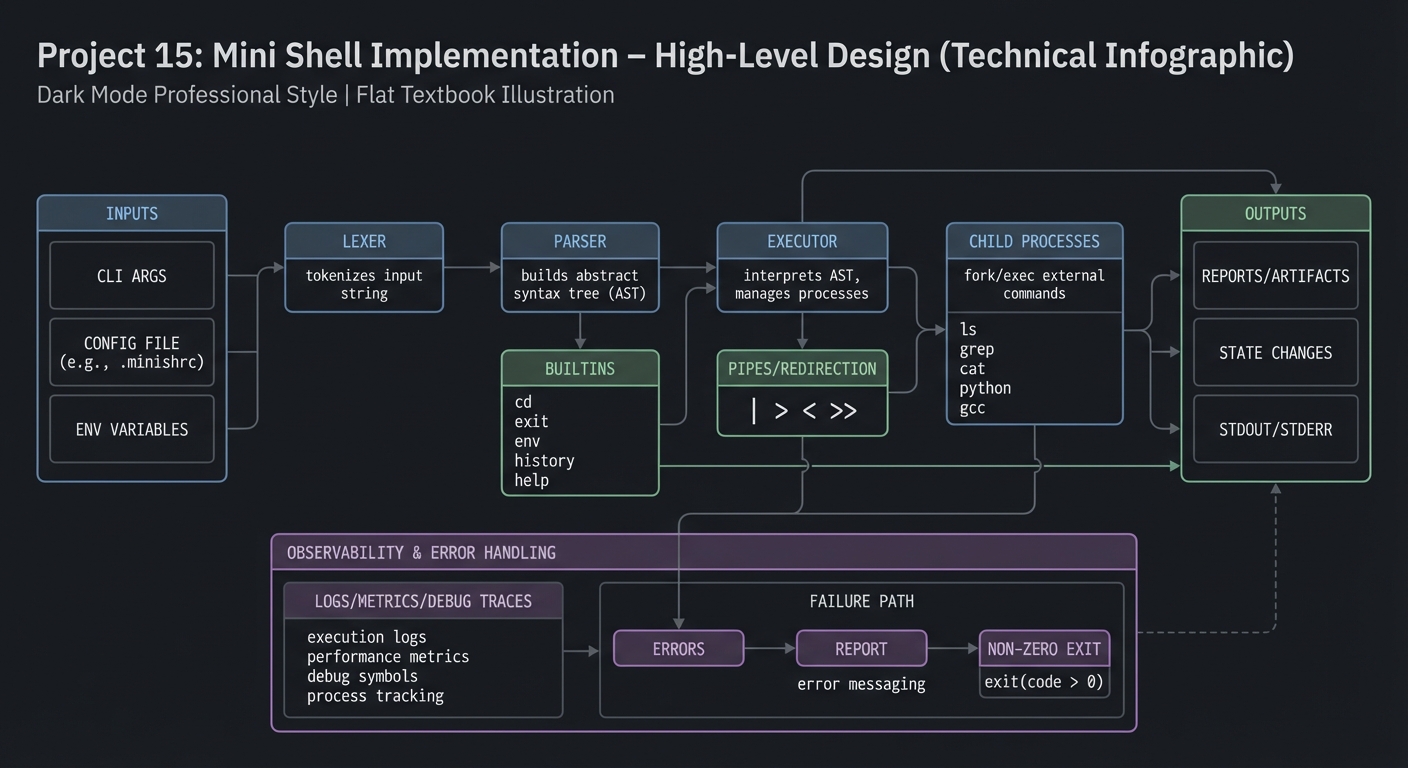This screenshot has height=768, width=1408.
Task: Click the REPORT button
Action: pyautogui.click(x=861, y=648)
